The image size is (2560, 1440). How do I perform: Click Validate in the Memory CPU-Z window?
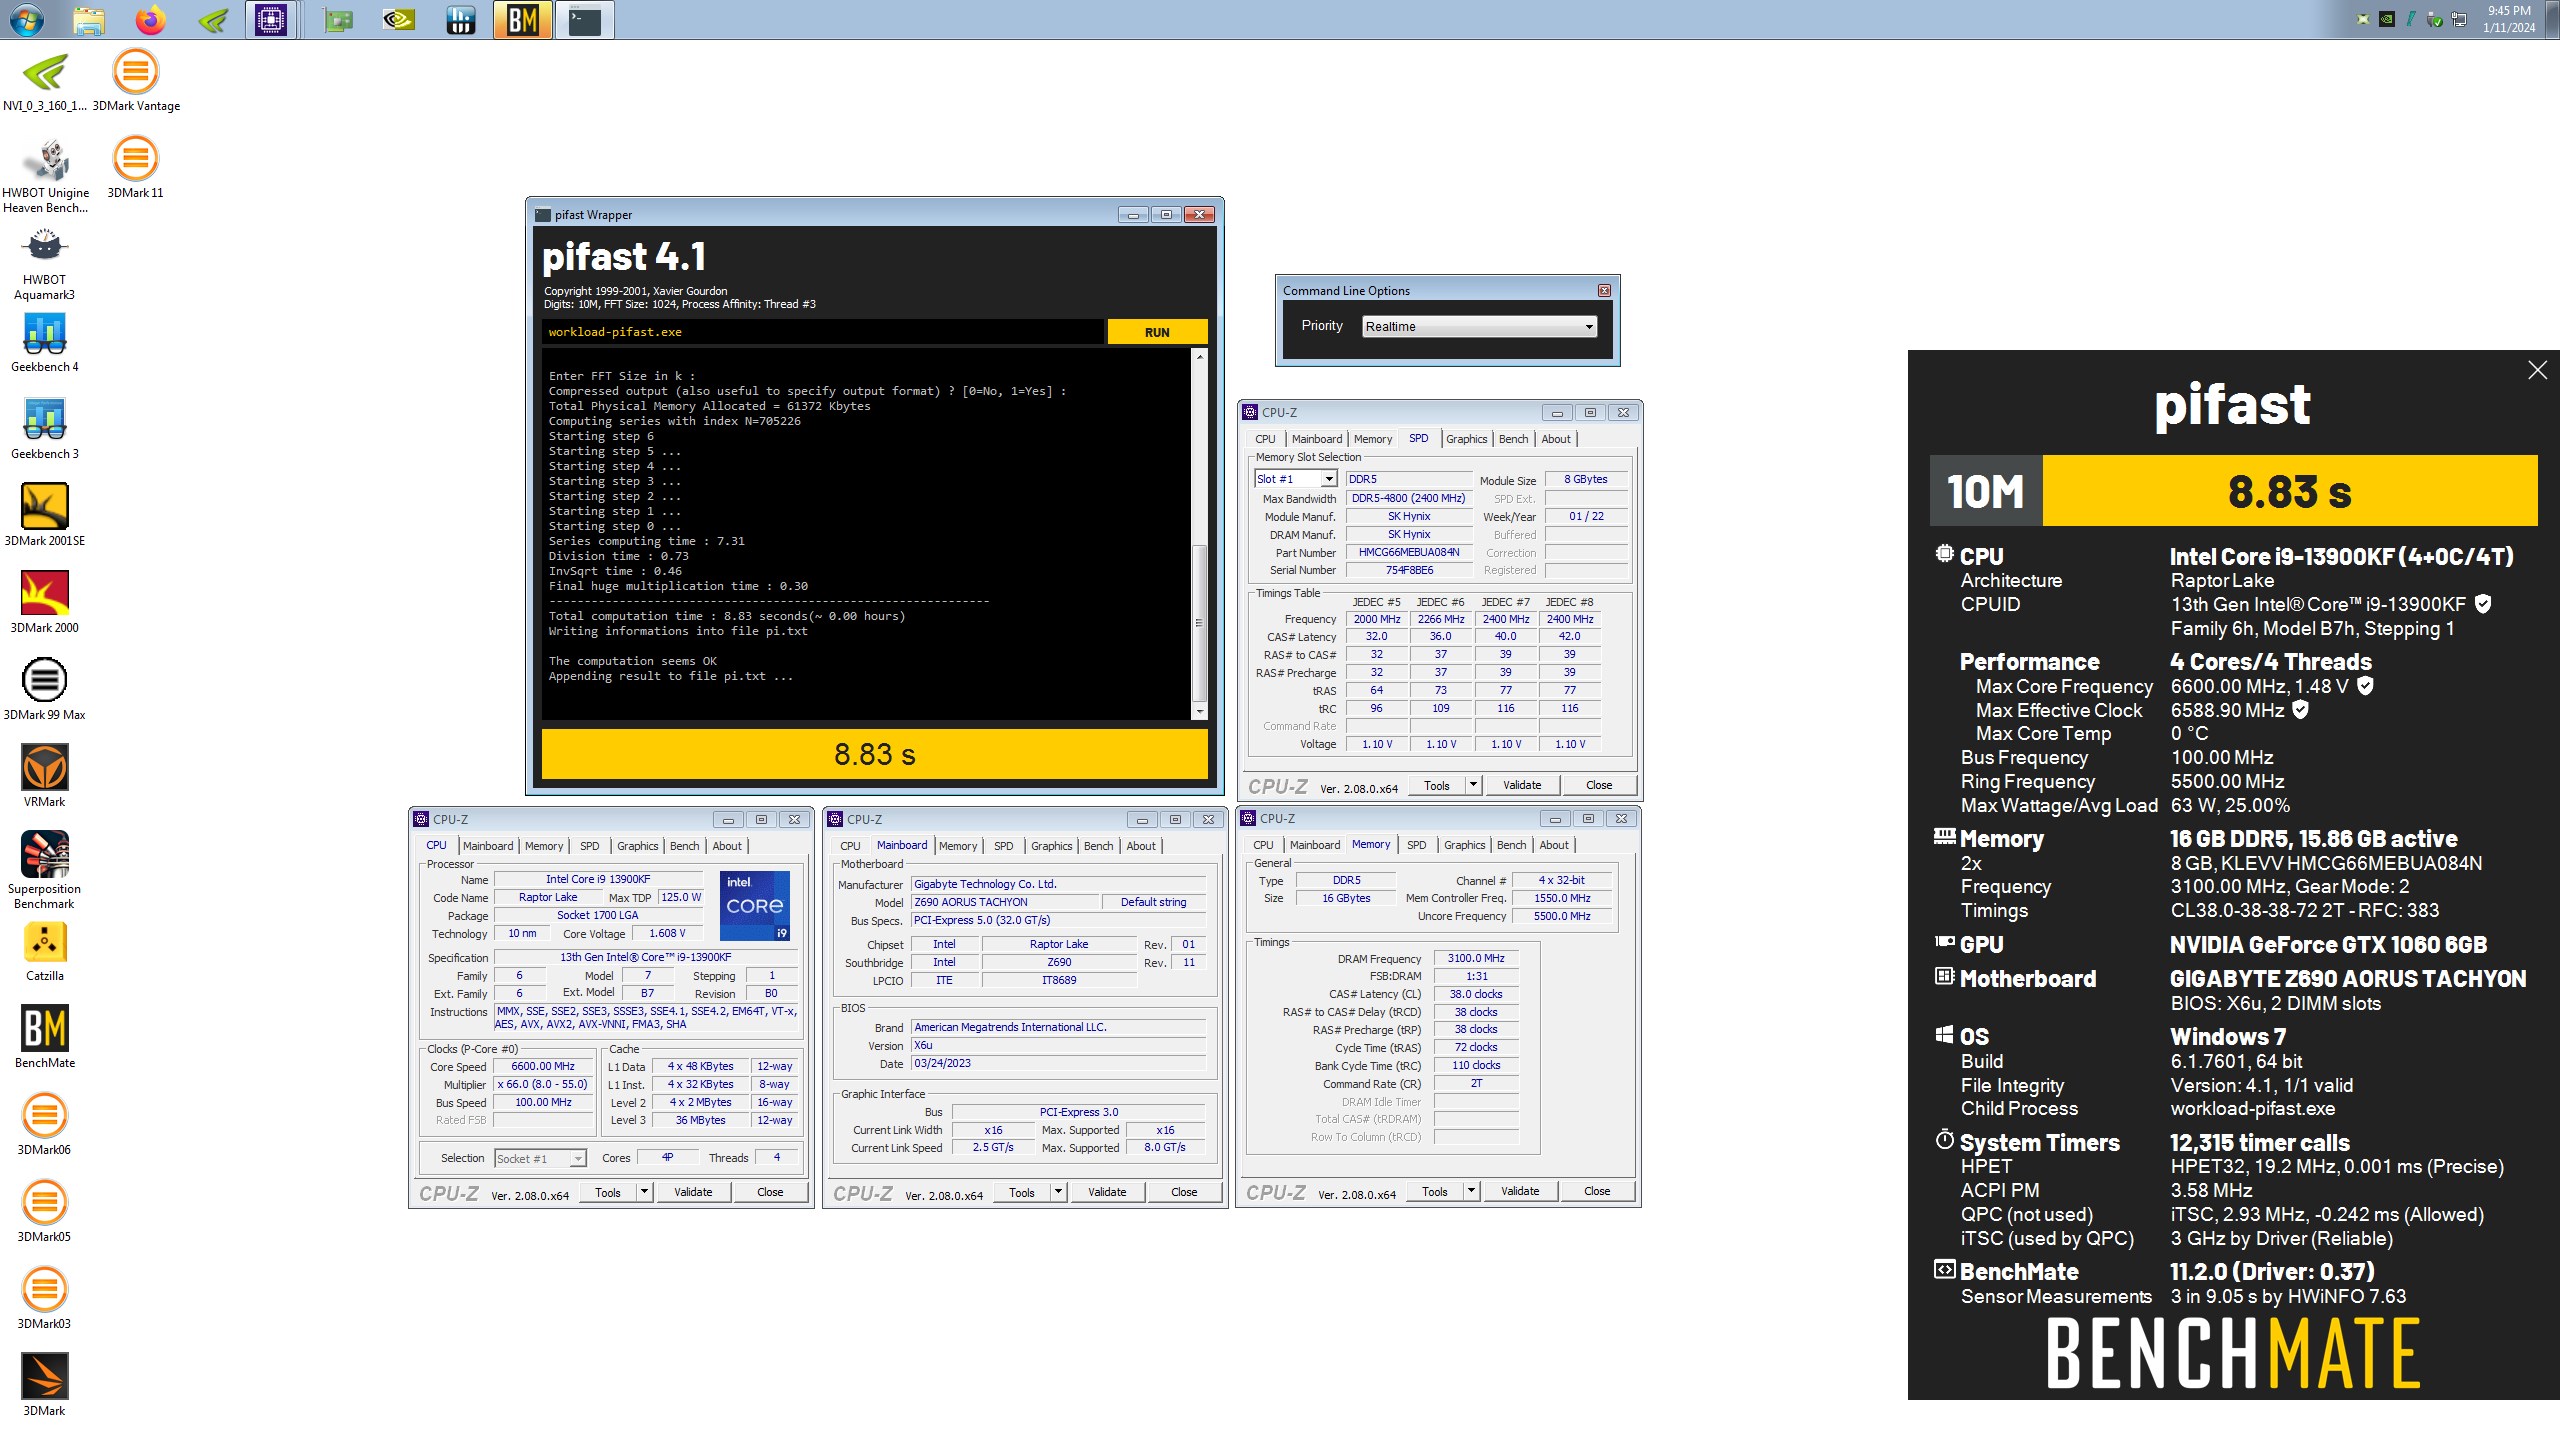coord(1519,1191)
